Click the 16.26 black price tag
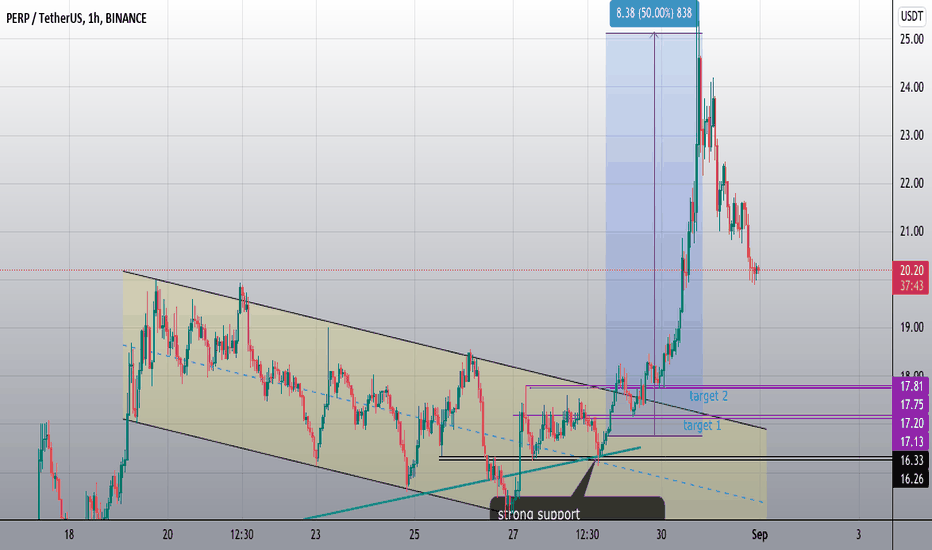The width and height of the screenshot is (932, 550). point(912,479)
